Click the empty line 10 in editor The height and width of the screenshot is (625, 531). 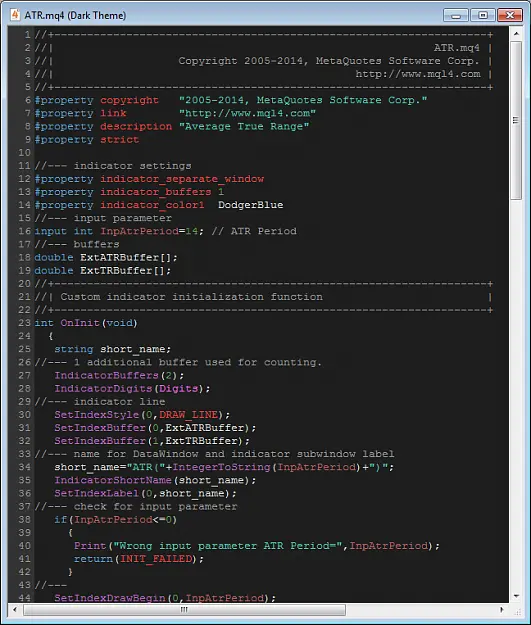(x=271, y=153)
